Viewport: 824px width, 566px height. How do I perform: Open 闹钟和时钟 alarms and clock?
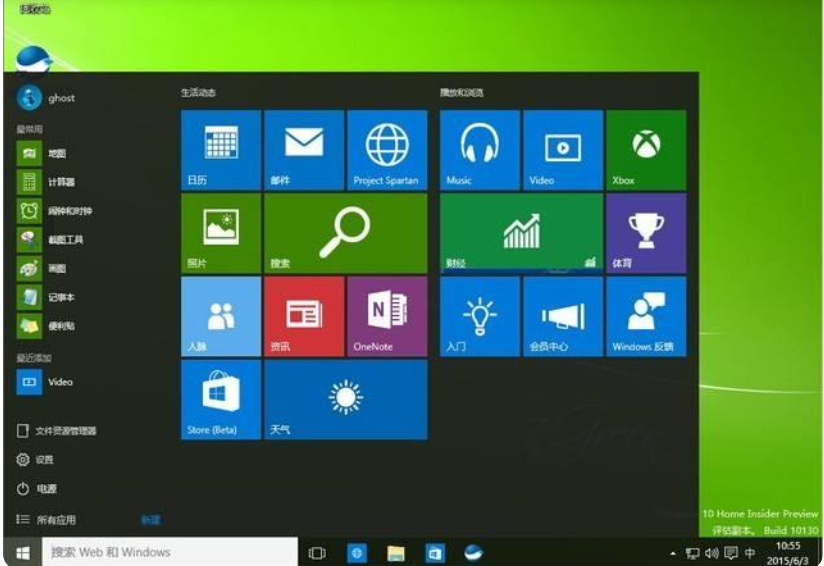click(x=55, y=211)
